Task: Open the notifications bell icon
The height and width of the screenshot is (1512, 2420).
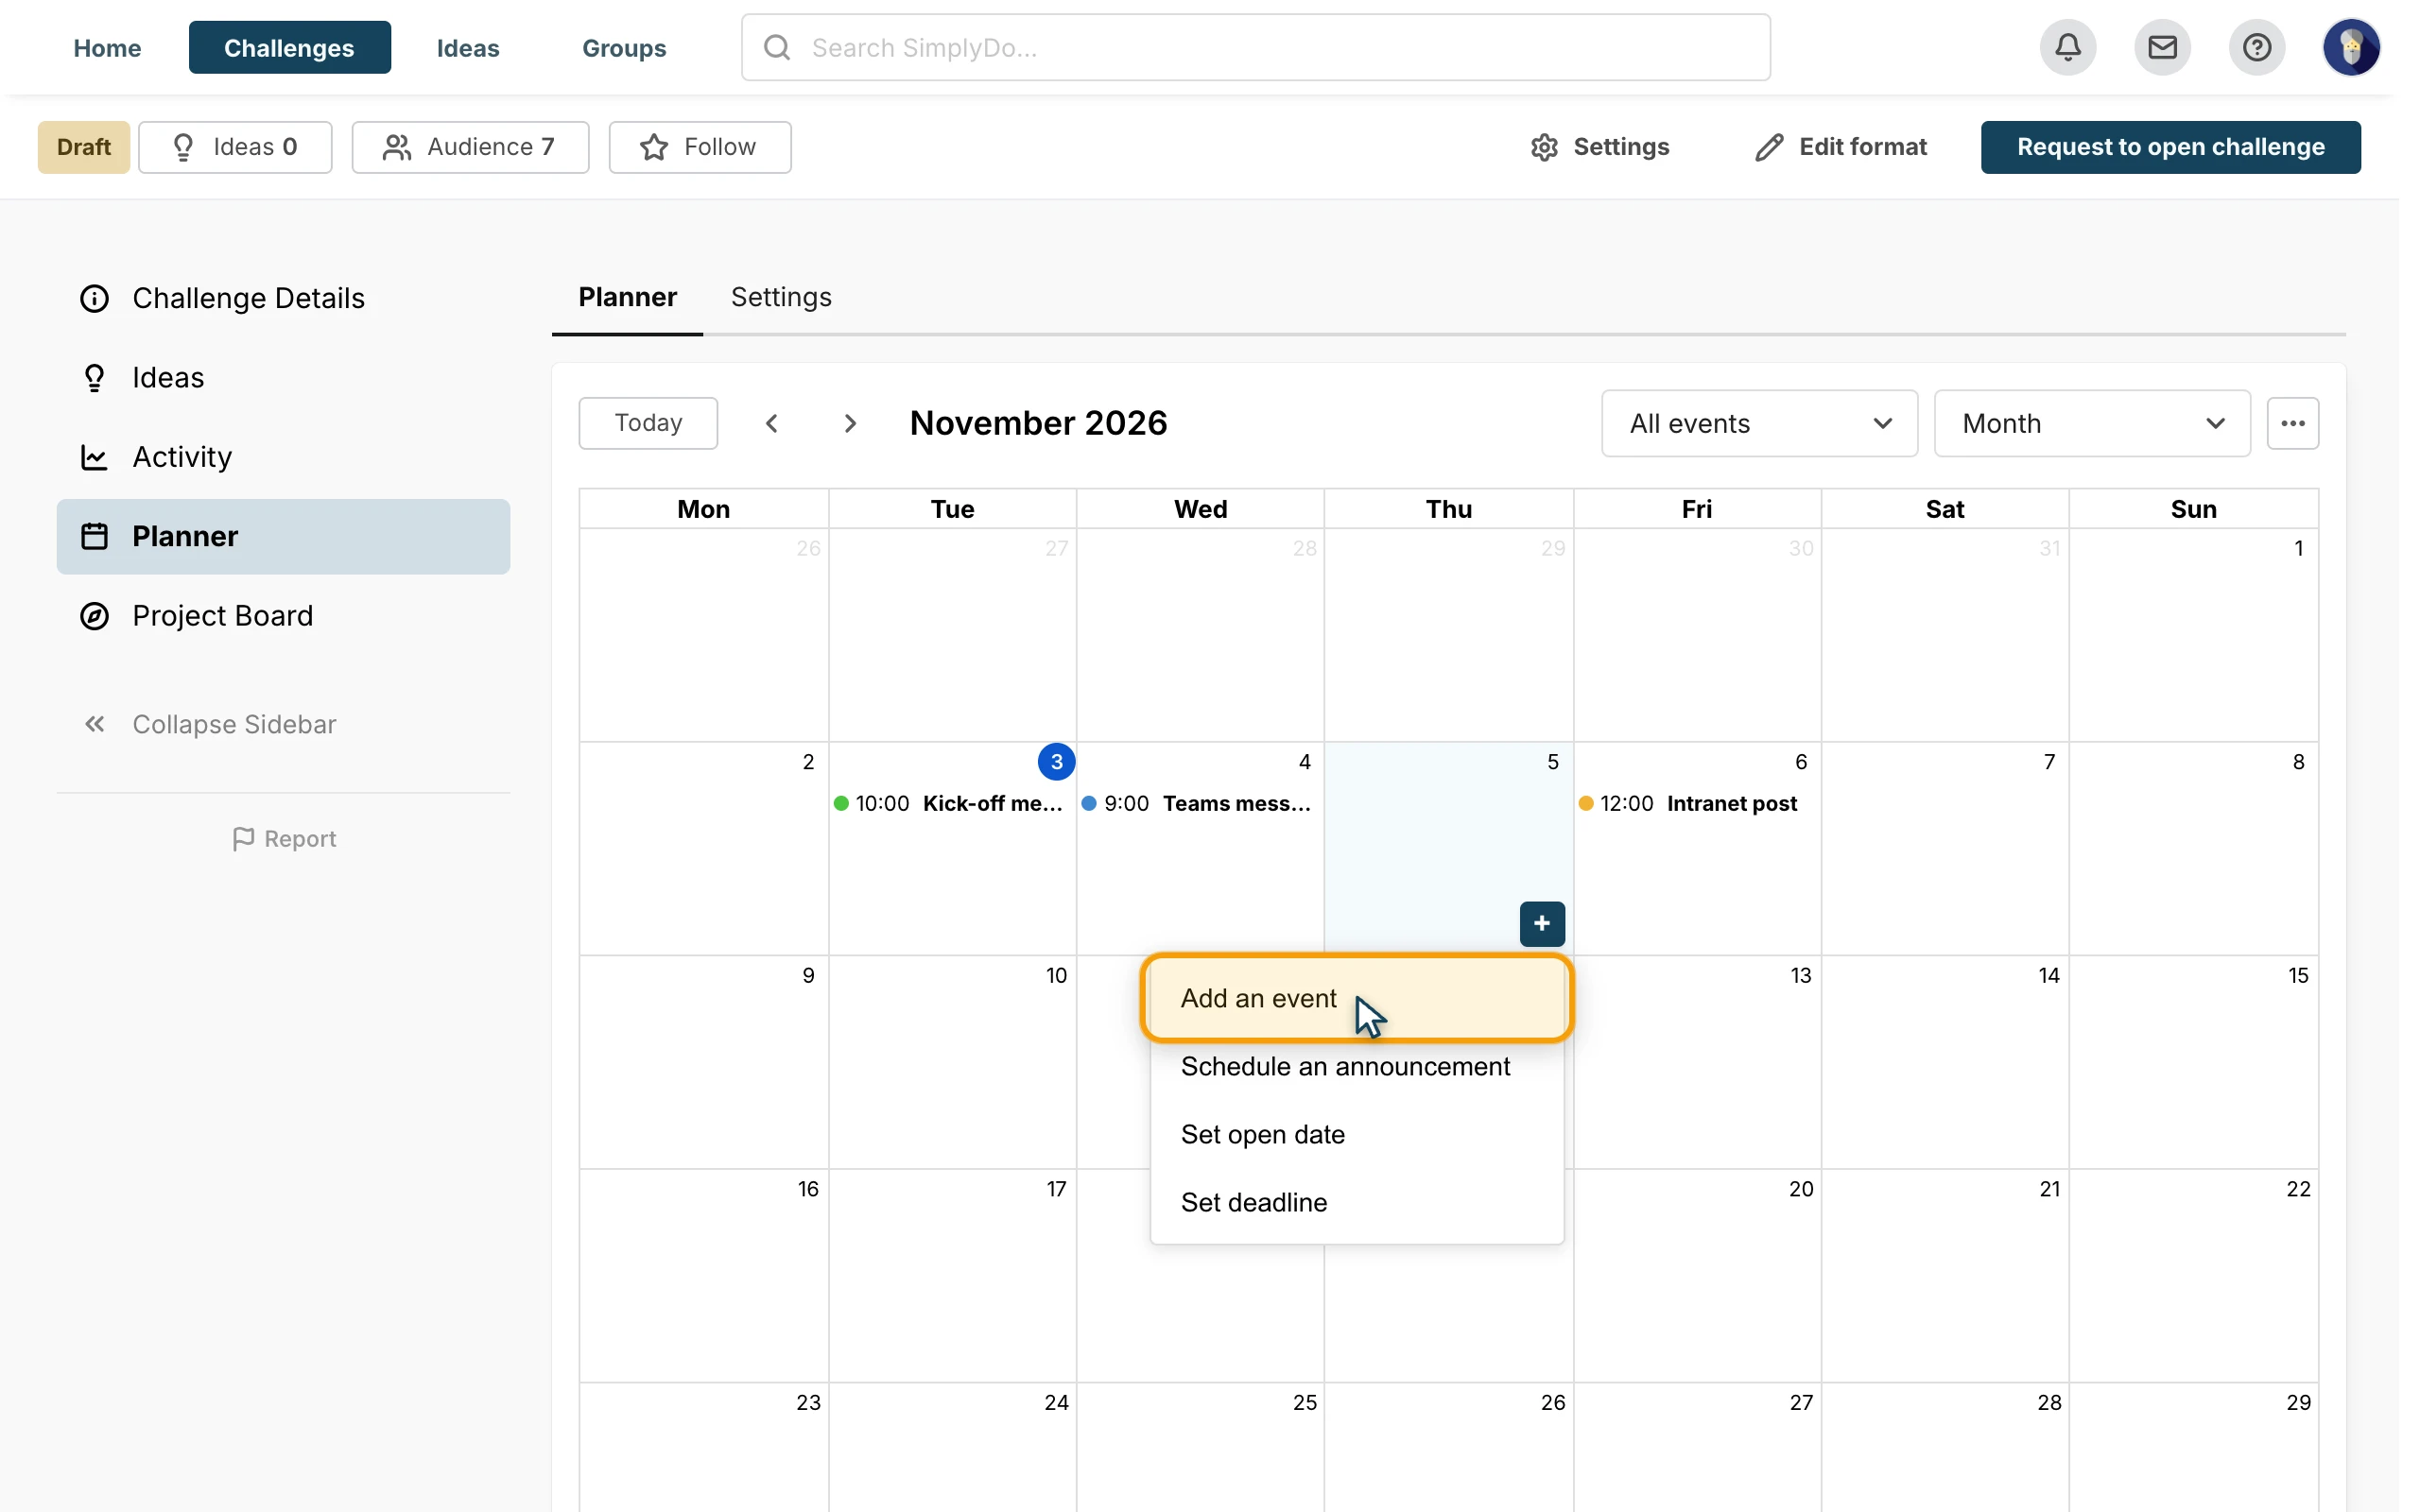Action: point(2067,47)
